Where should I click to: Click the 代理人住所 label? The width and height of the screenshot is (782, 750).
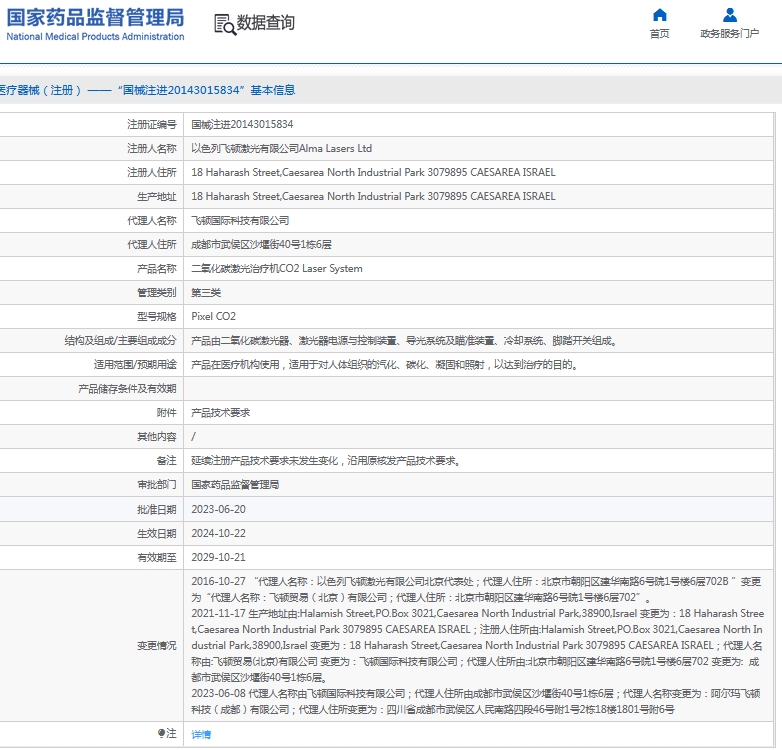point(152,244)
